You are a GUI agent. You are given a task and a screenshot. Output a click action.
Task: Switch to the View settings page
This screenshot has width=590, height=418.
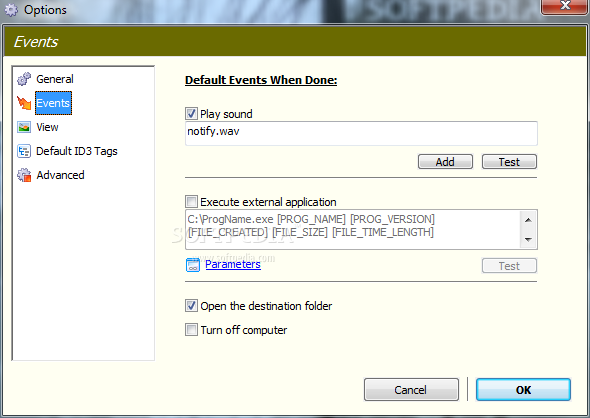click(x=47, y=127)
